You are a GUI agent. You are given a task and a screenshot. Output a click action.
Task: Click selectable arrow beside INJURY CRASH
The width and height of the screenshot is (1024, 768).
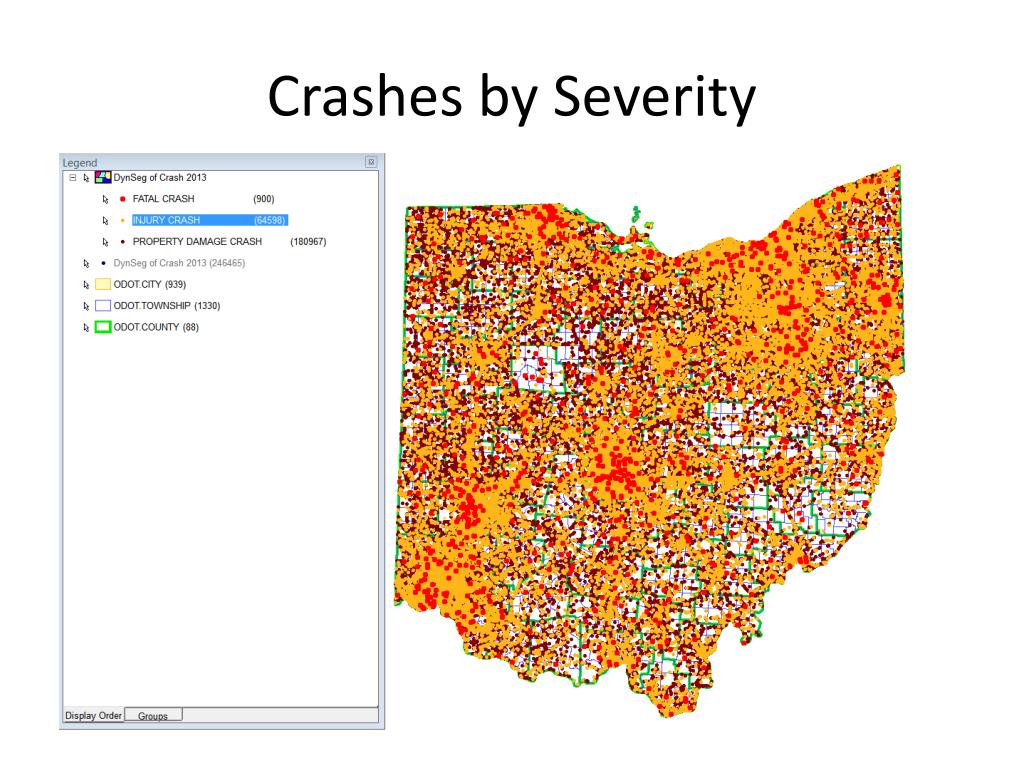tap(105, 221)
